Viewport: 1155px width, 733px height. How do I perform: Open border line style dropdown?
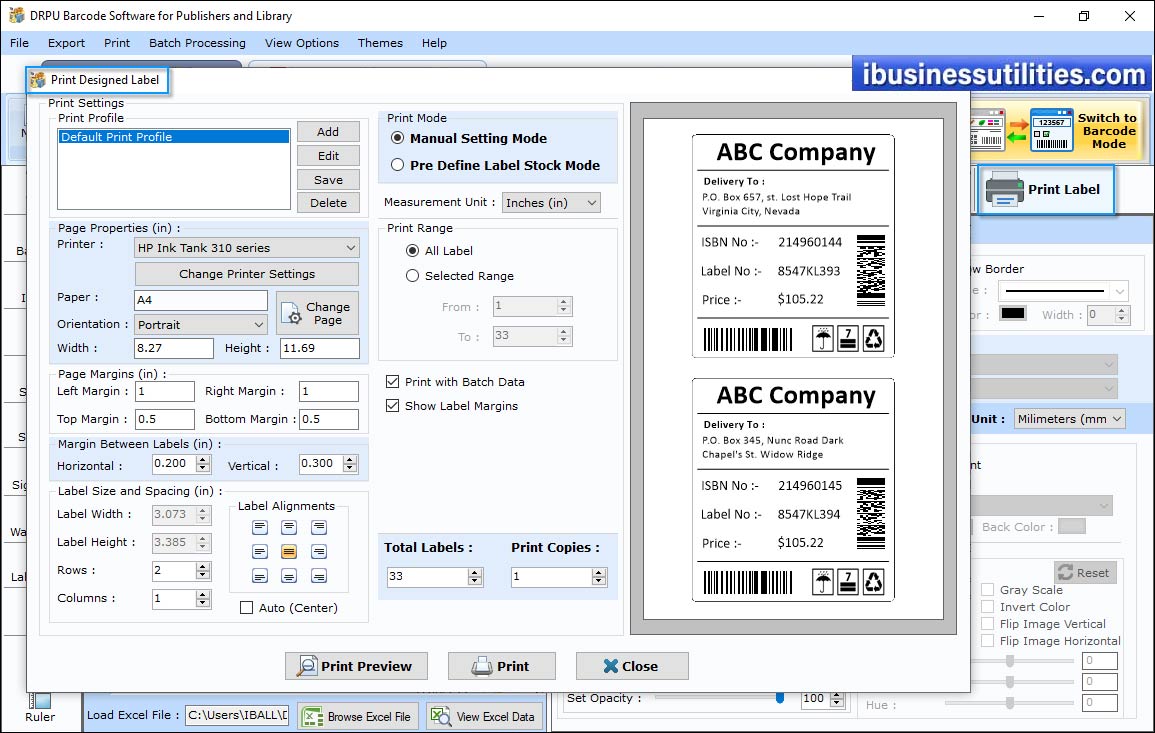tap(1063, 290)
